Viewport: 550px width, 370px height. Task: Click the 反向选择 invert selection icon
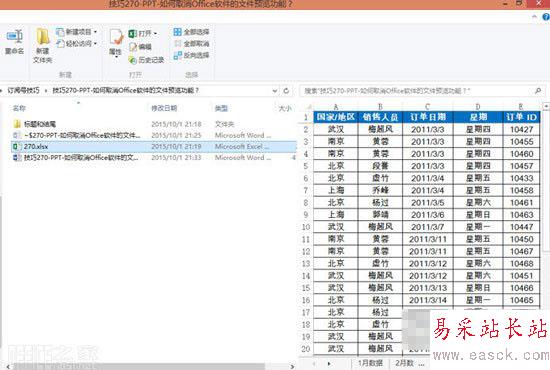tap(177, 55)
